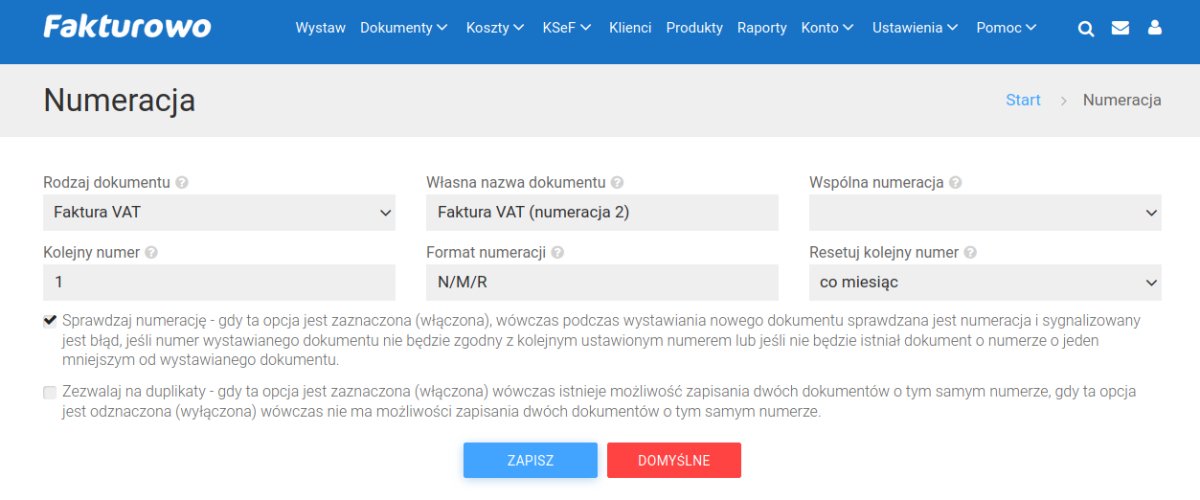Open the user profile icon
This screenshot has height=500, width=1200.
1155,28
